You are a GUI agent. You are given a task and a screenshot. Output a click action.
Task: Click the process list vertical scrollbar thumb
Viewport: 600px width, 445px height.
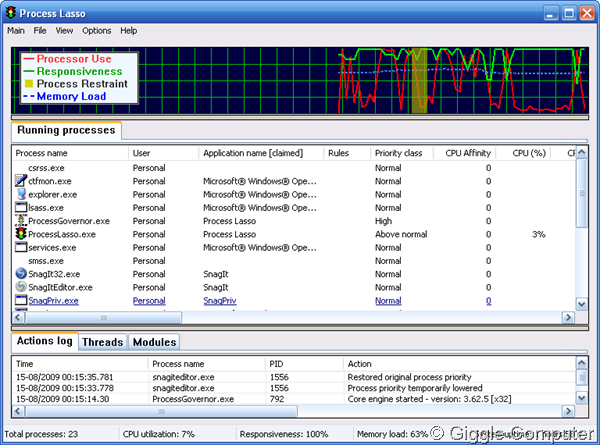click(582, 193)
